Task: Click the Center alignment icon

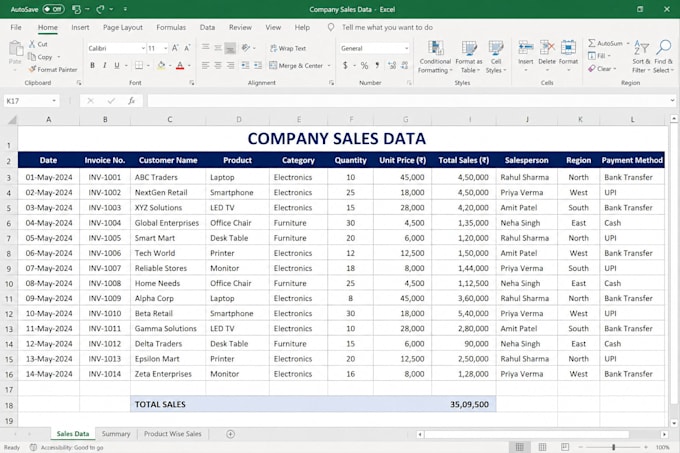Action: [x=218, y=65]
